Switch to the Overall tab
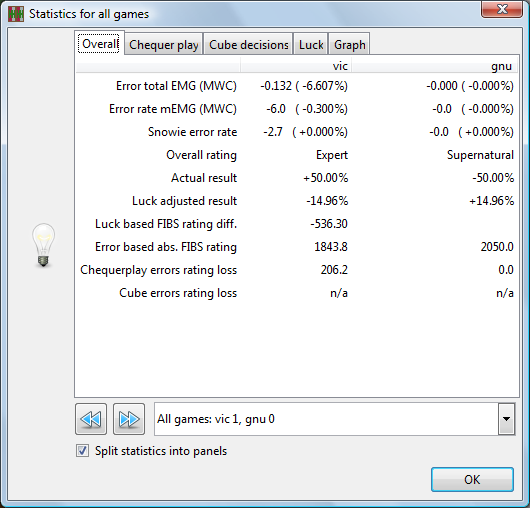This screenshot has width=530, height=508. [x=100, y=43]
